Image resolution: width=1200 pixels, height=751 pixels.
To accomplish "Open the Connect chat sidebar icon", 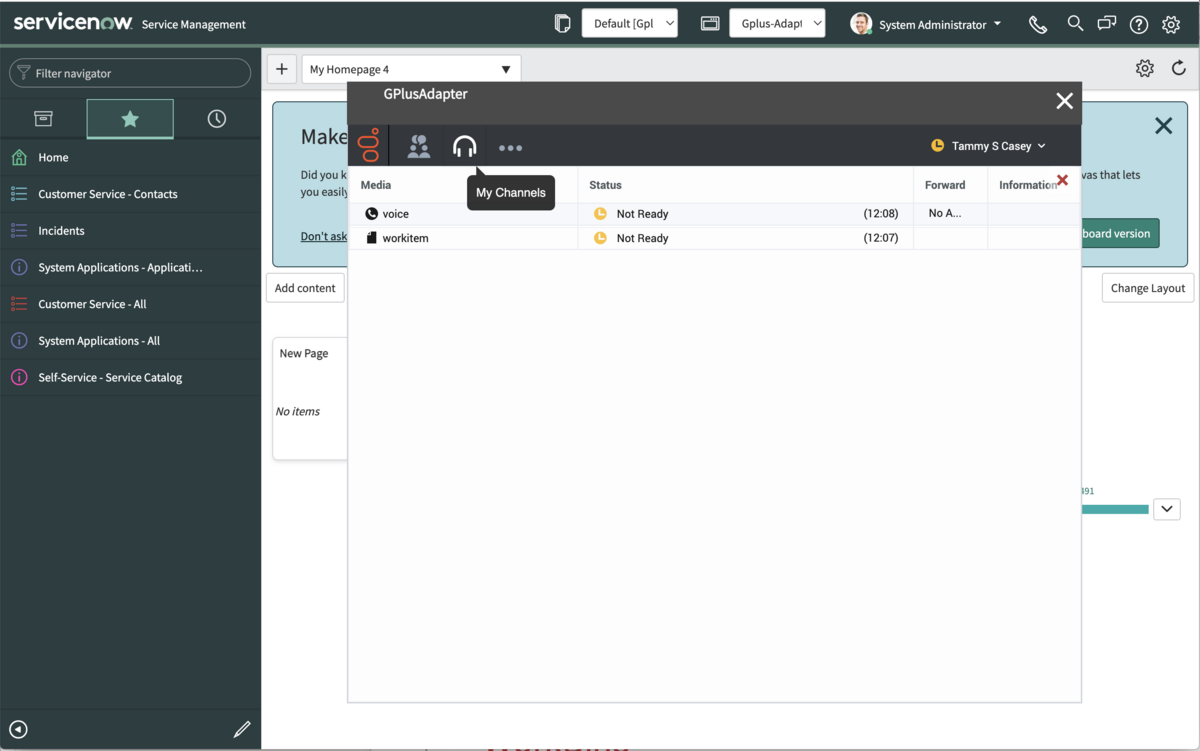I will [1106, 24].
